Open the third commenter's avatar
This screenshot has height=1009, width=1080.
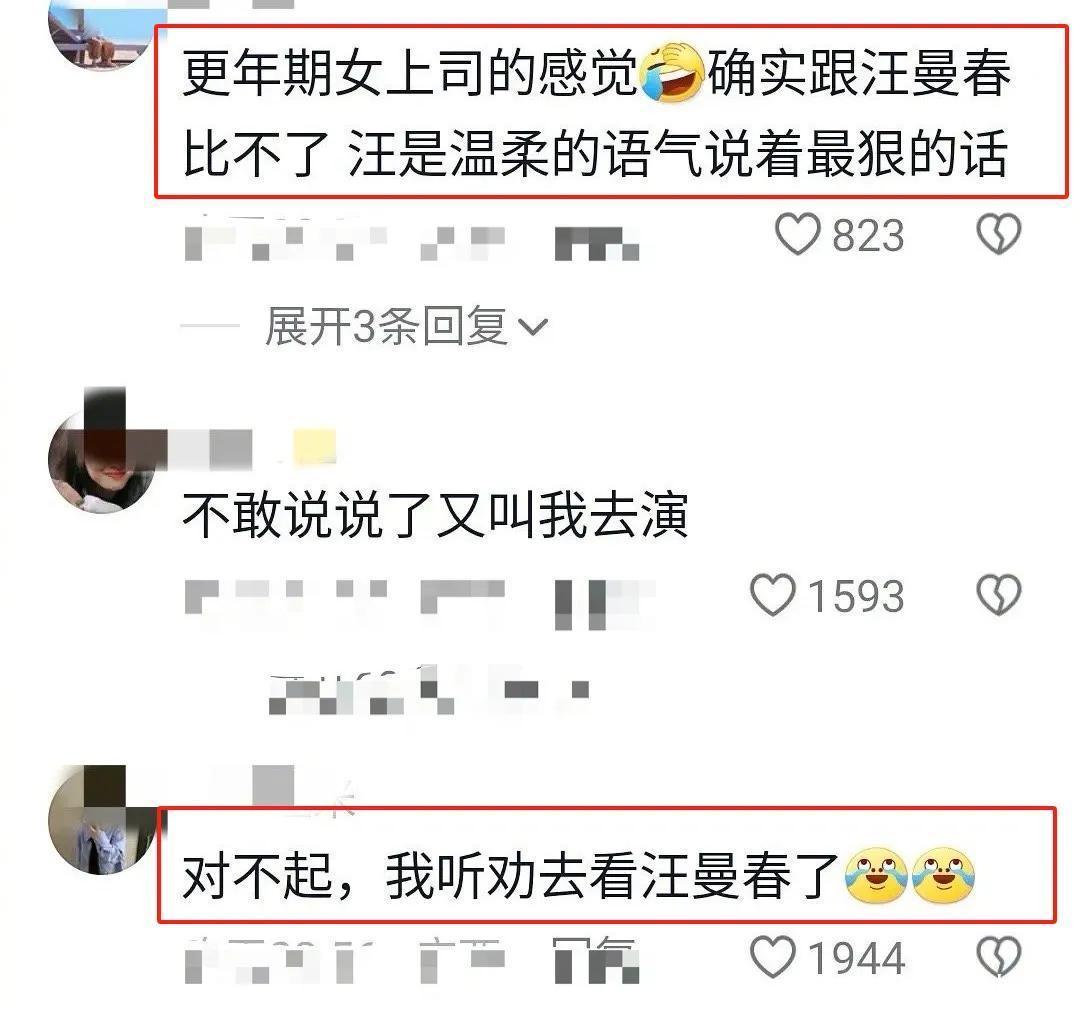pyautogui.click(x=103, y=821)
